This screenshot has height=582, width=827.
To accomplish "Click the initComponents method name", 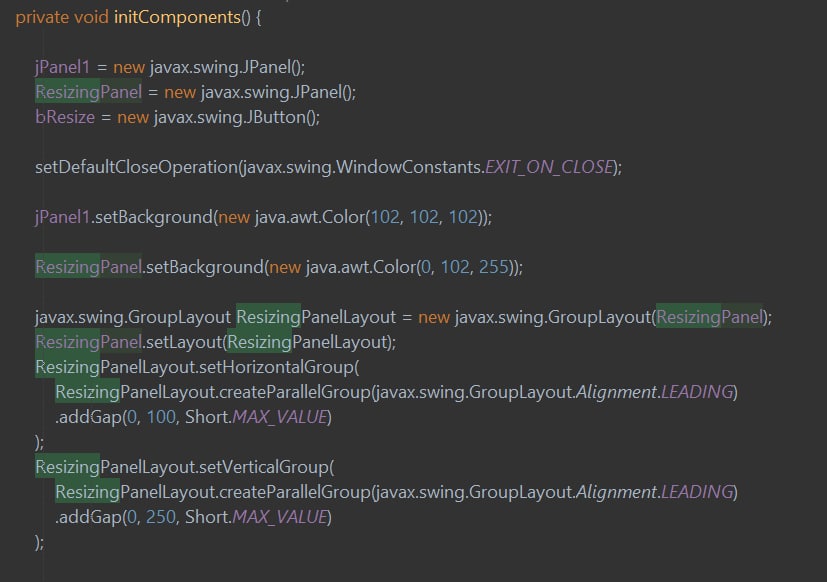I will [177, 17].
